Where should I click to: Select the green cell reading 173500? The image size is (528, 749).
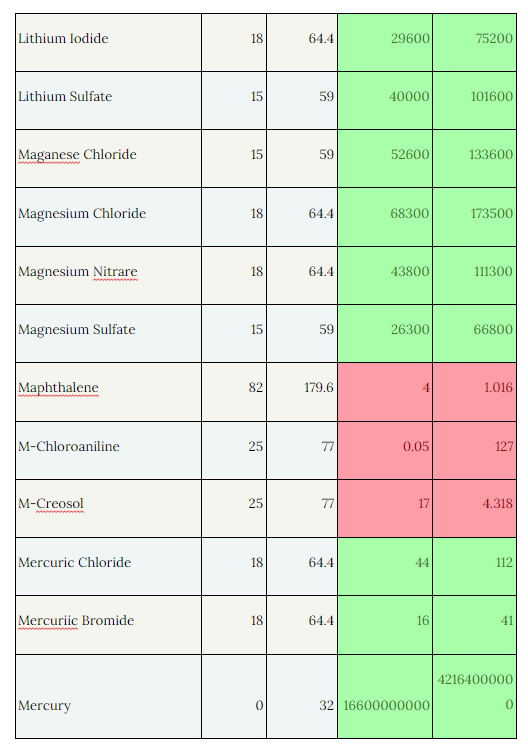[474, 217]
